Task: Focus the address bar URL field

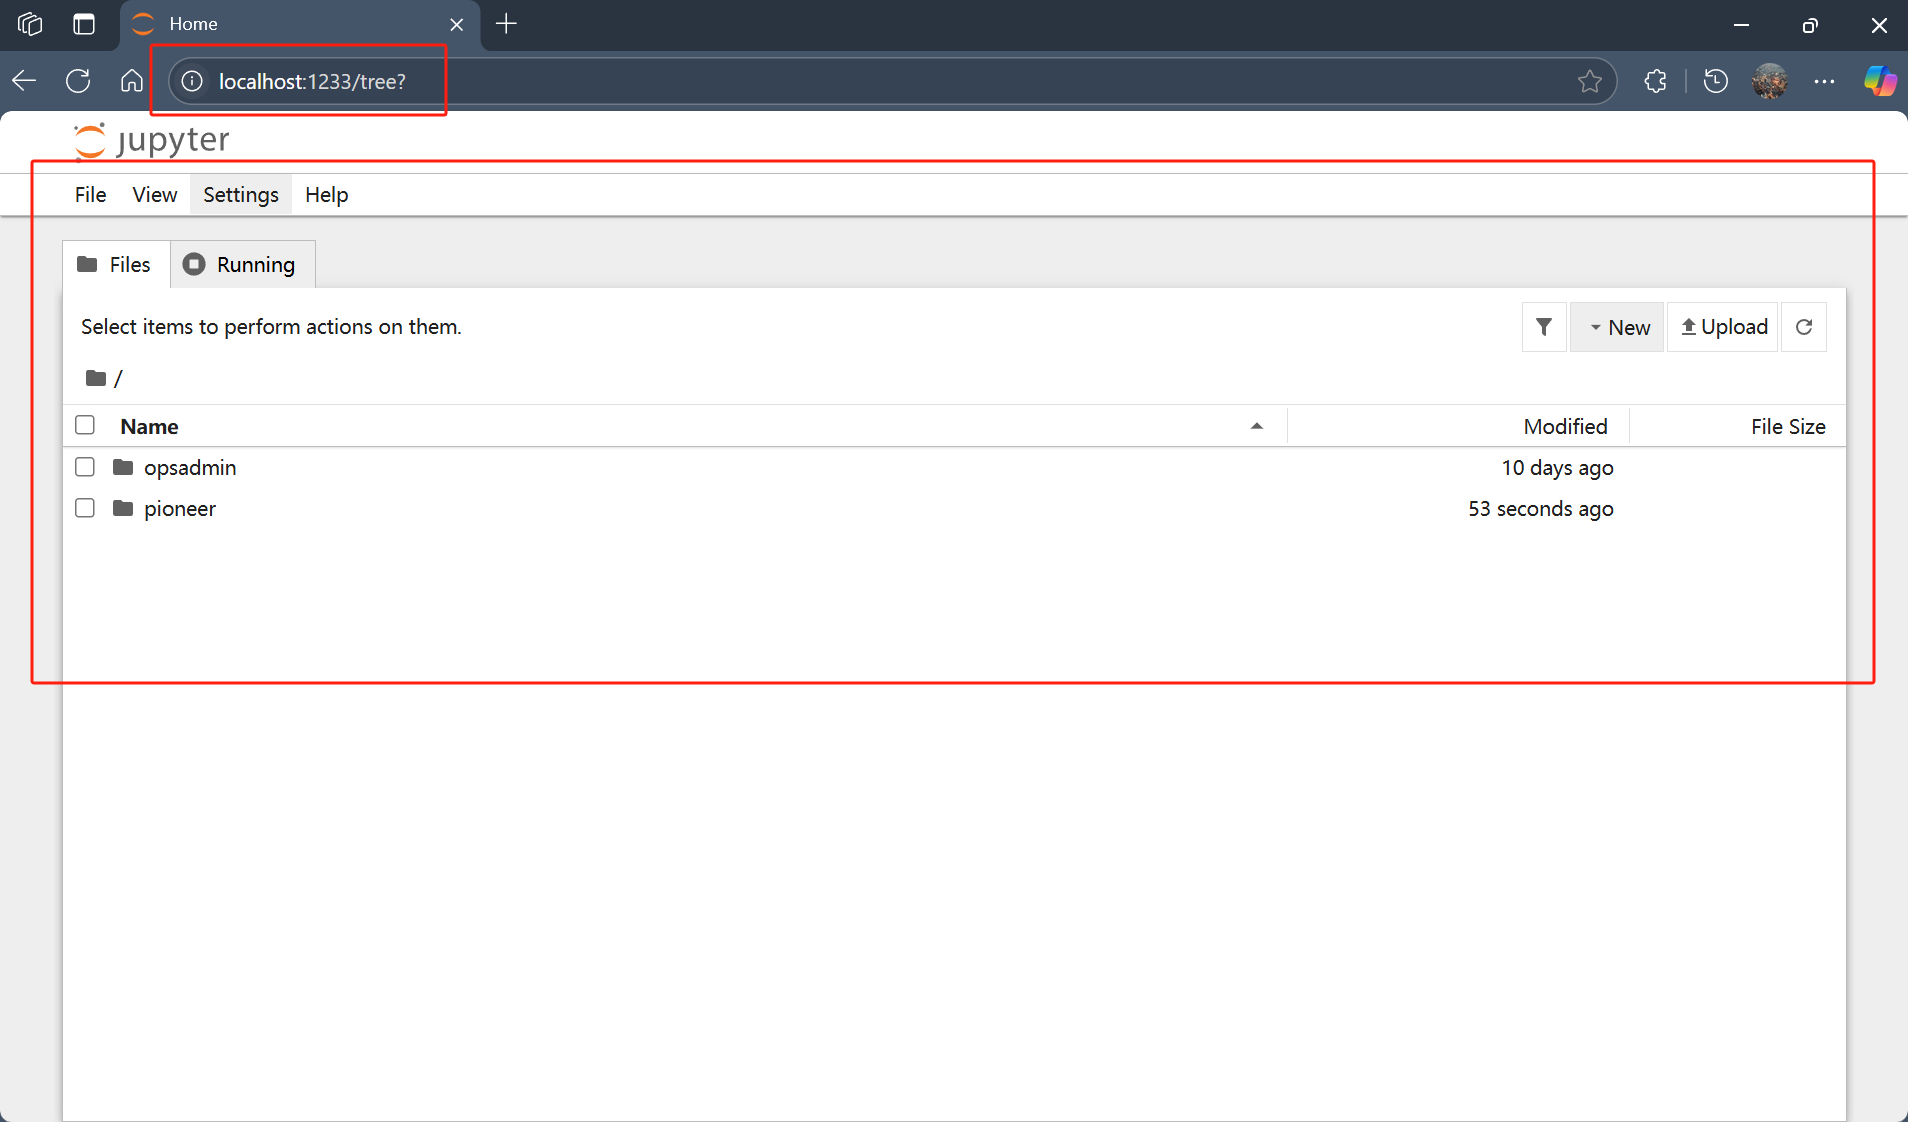Action: 892,81
